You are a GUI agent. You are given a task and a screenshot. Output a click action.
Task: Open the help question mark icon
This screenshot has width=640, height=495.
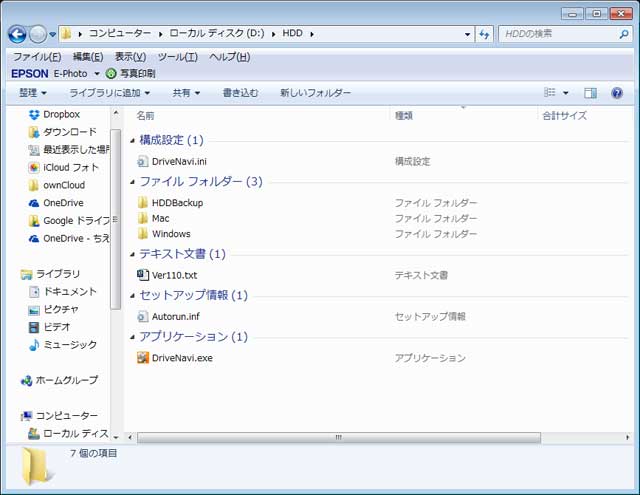coord(617,93)
